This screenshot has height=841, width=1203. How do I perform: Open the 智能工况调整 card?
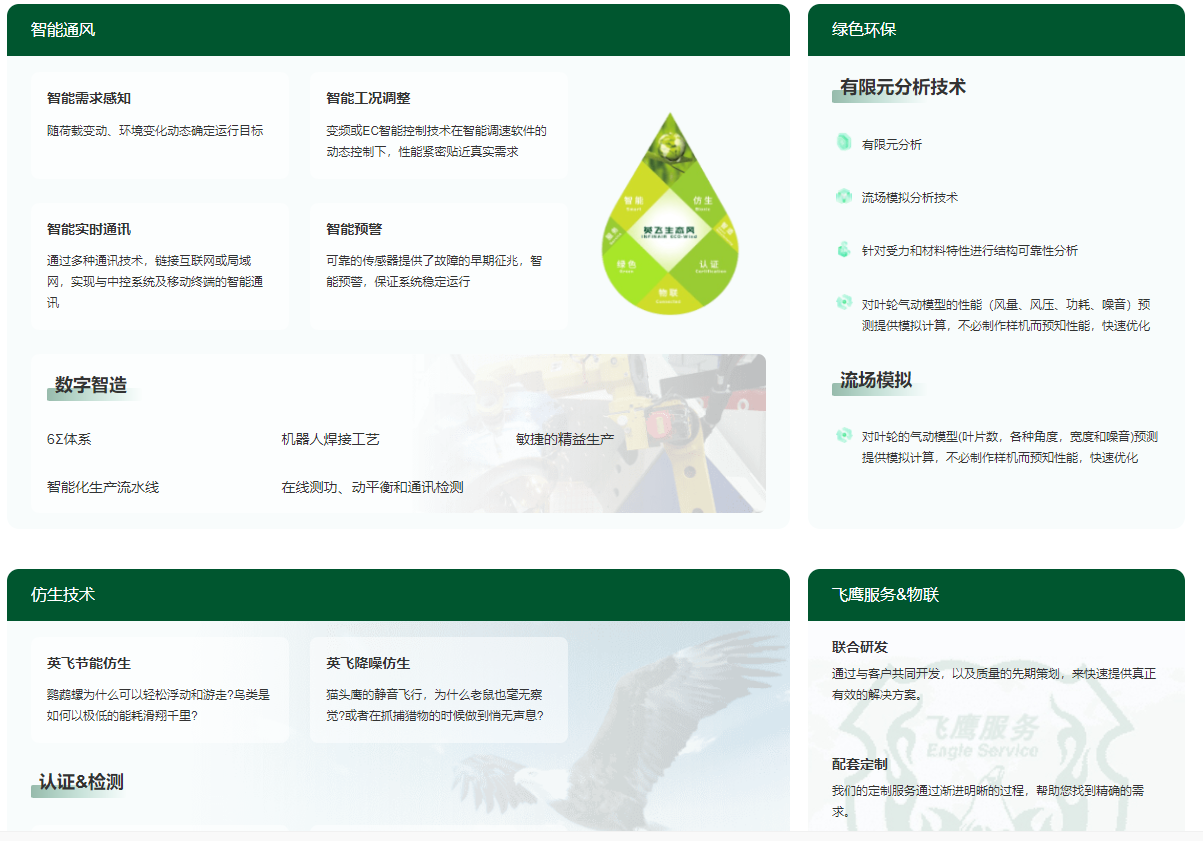(438, 124)
